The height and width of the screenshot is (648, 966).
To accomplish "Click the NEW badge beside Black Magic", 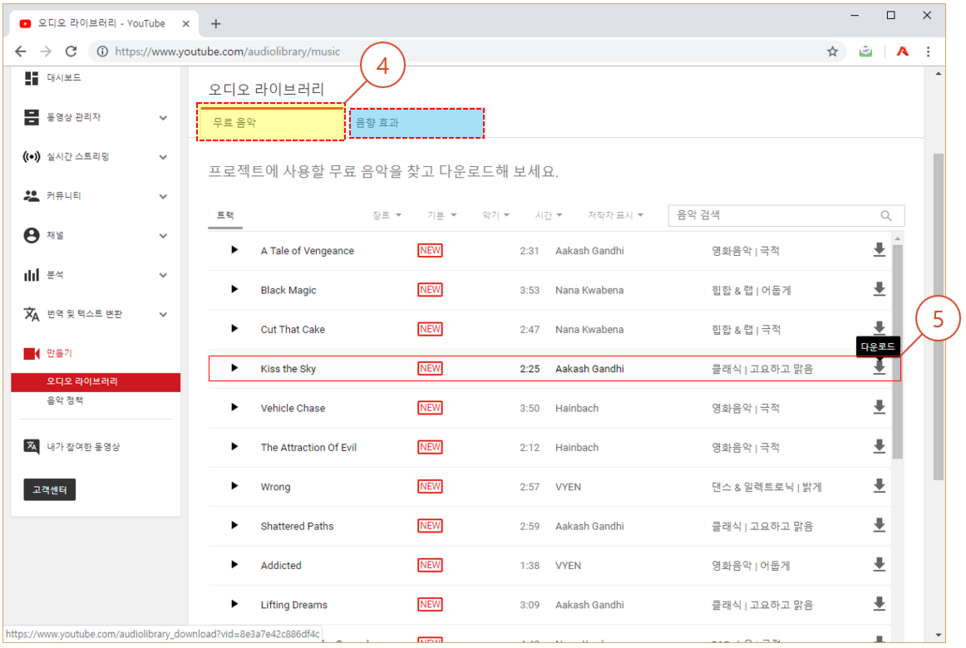I will (430, 290).
